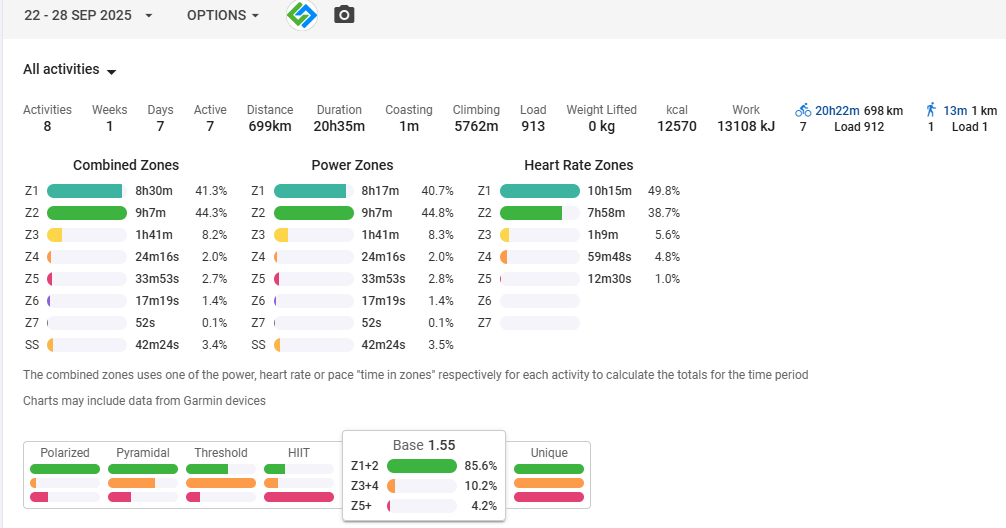Open the 22 - 28 SEP 2025 date dropdown
1006x528 pixels.
[89, 16]
